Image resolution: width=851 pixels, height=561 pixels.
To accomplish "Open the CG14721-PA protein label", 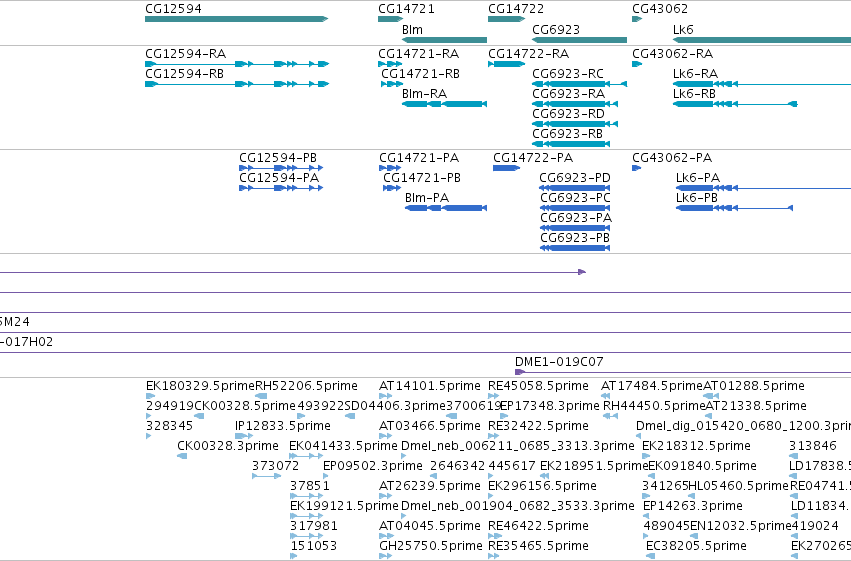I will click(x=419, y=158).
